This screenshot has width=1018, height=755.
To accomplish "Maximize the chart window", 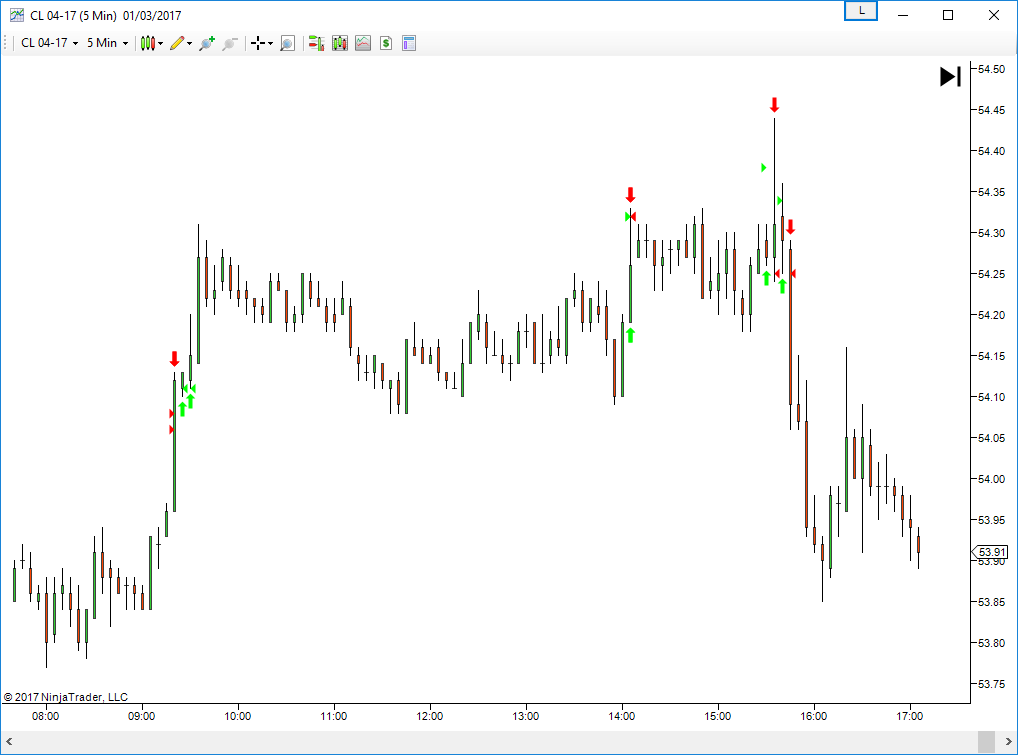I will pyautogui.click(x=948, y=15).
